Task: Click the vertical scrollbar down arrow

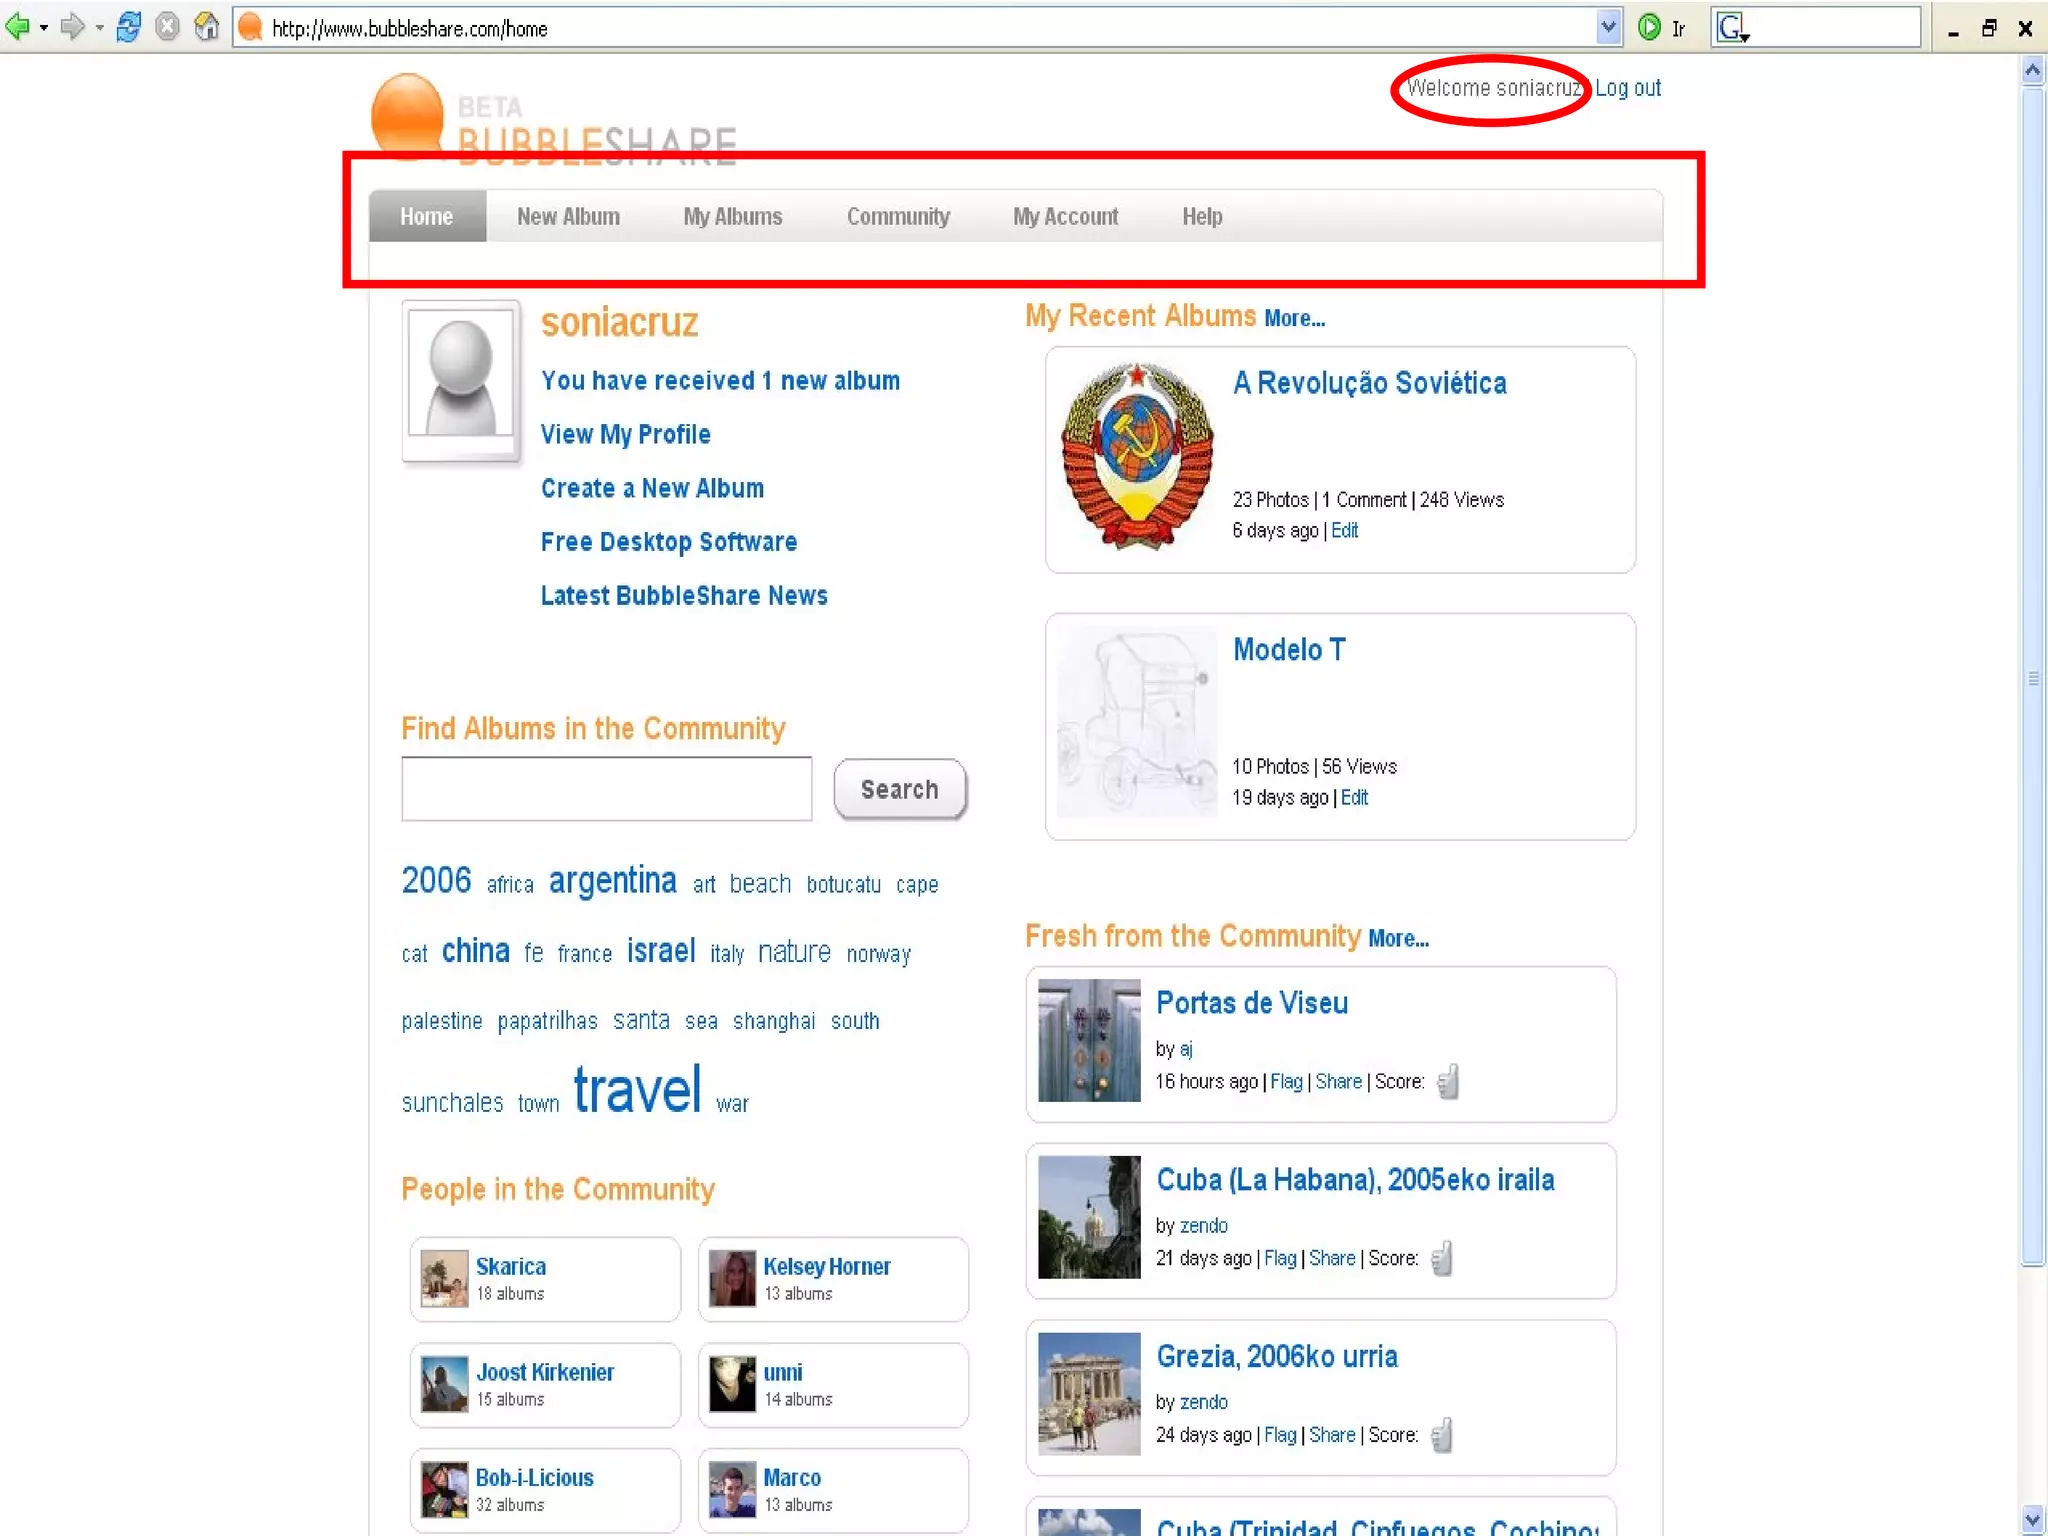Action: (x=2032, y=1518)
